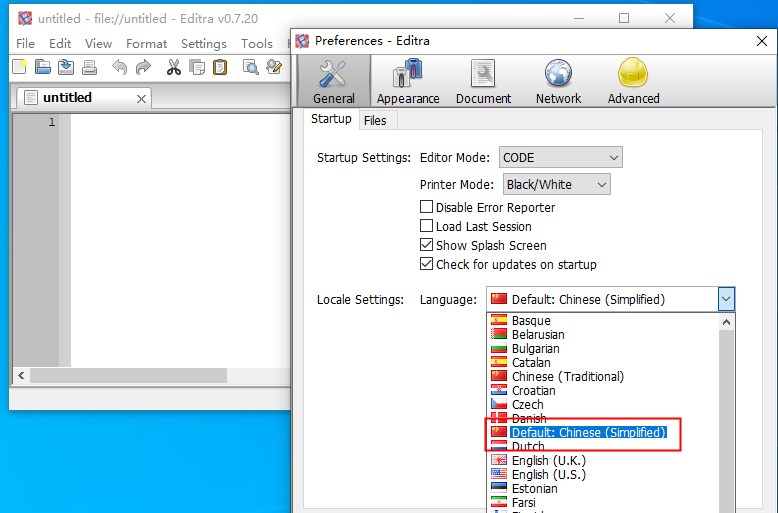
Task: Open the File menu
Action: tap(25, 44)
